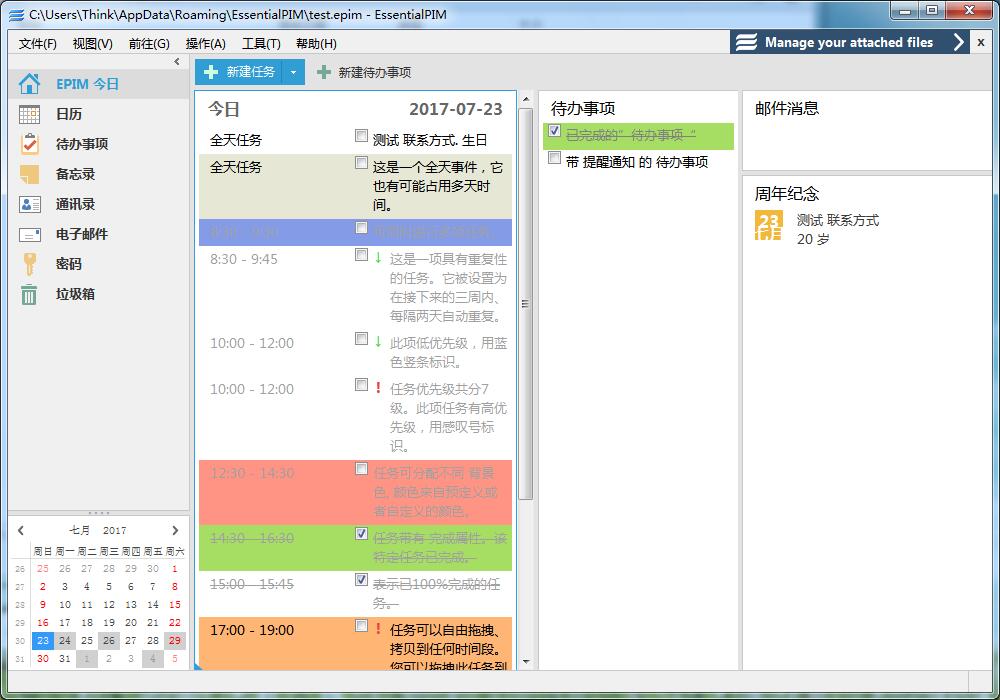The image size is (1000, 700).
Task: Open the 操作(A) menu
Action: coord(205,43)
